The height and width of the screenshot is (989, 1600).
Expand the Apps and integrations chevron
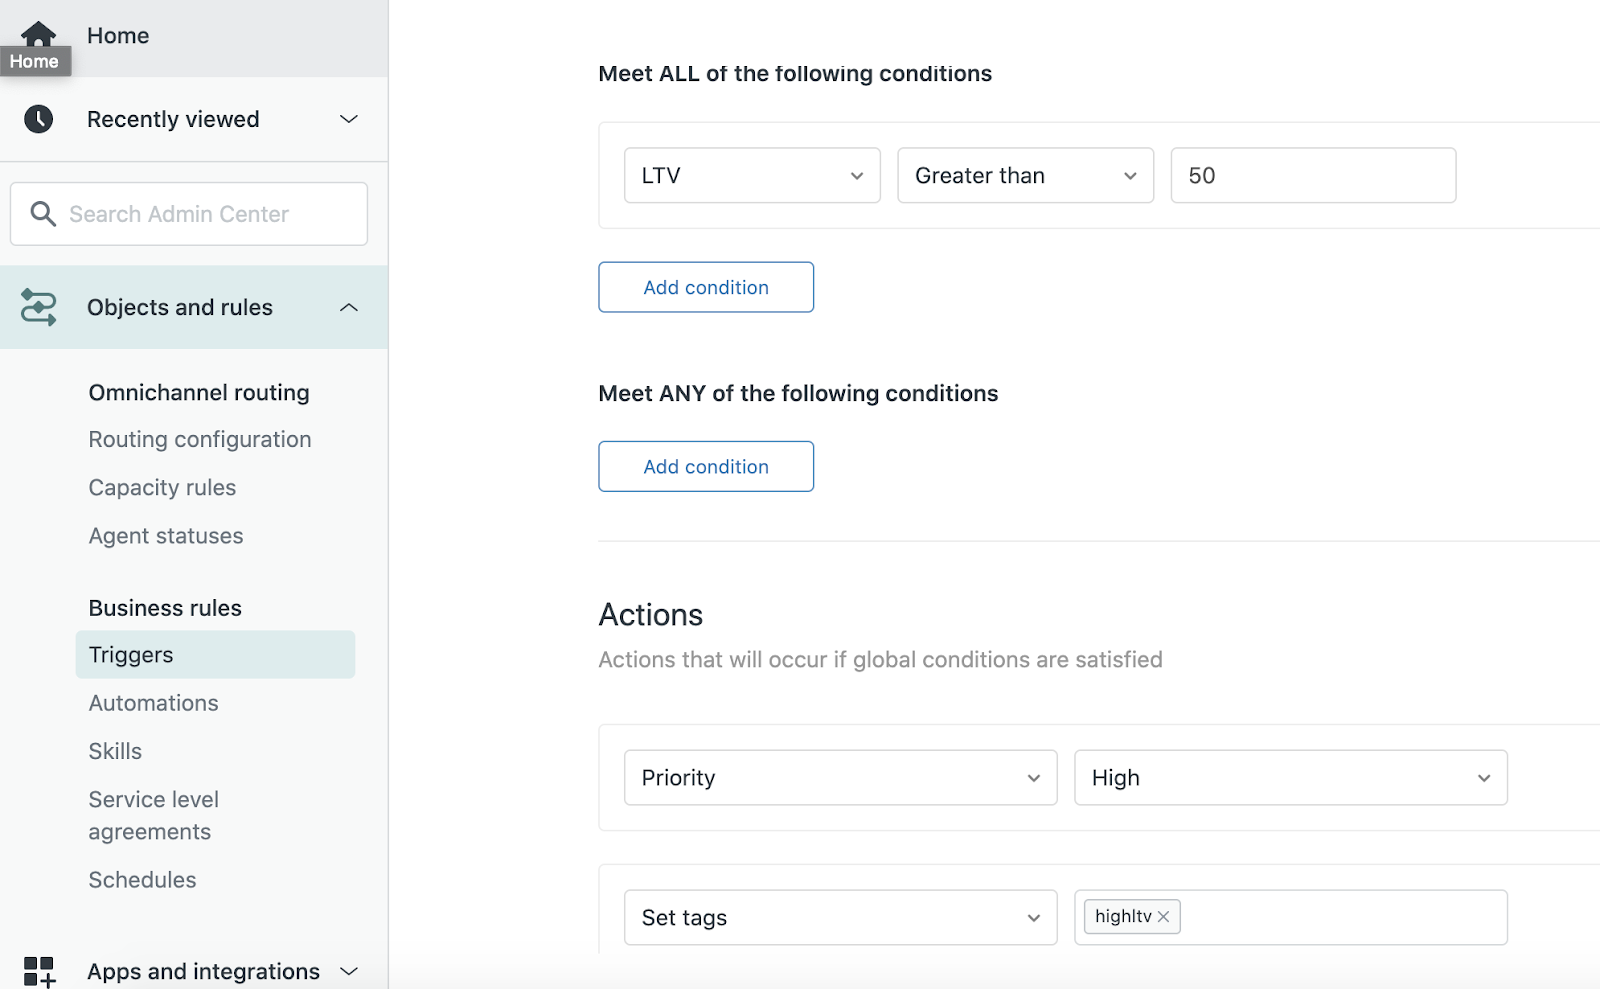[x=349, y=971]
